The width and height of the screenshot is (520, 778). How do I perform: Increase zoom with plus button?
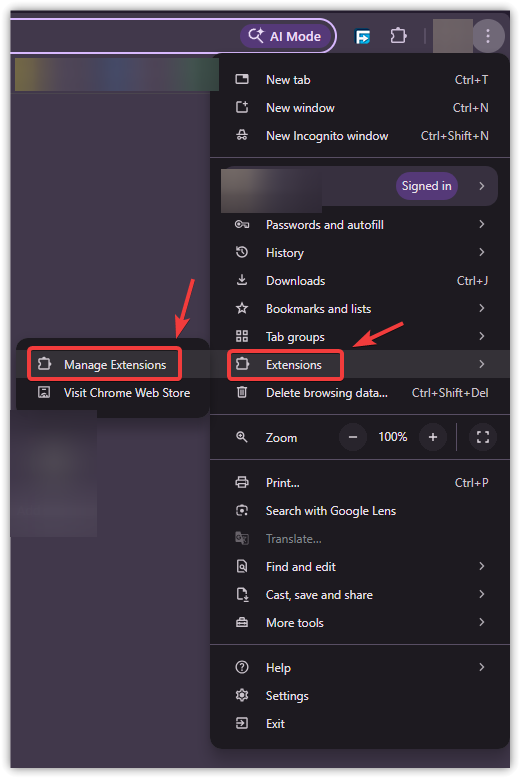(x=433, y=437)
